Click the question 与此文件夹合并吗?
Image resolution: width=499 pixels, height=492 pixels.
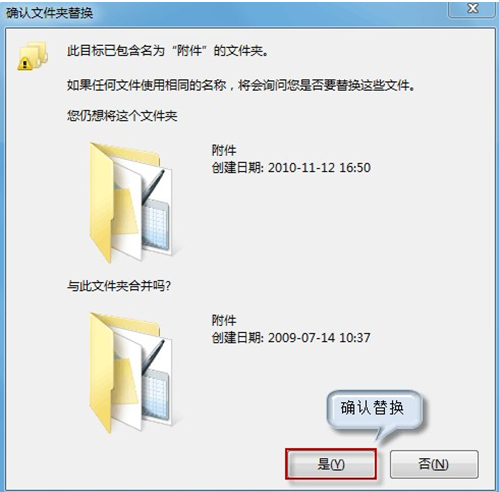pos(119,286)
